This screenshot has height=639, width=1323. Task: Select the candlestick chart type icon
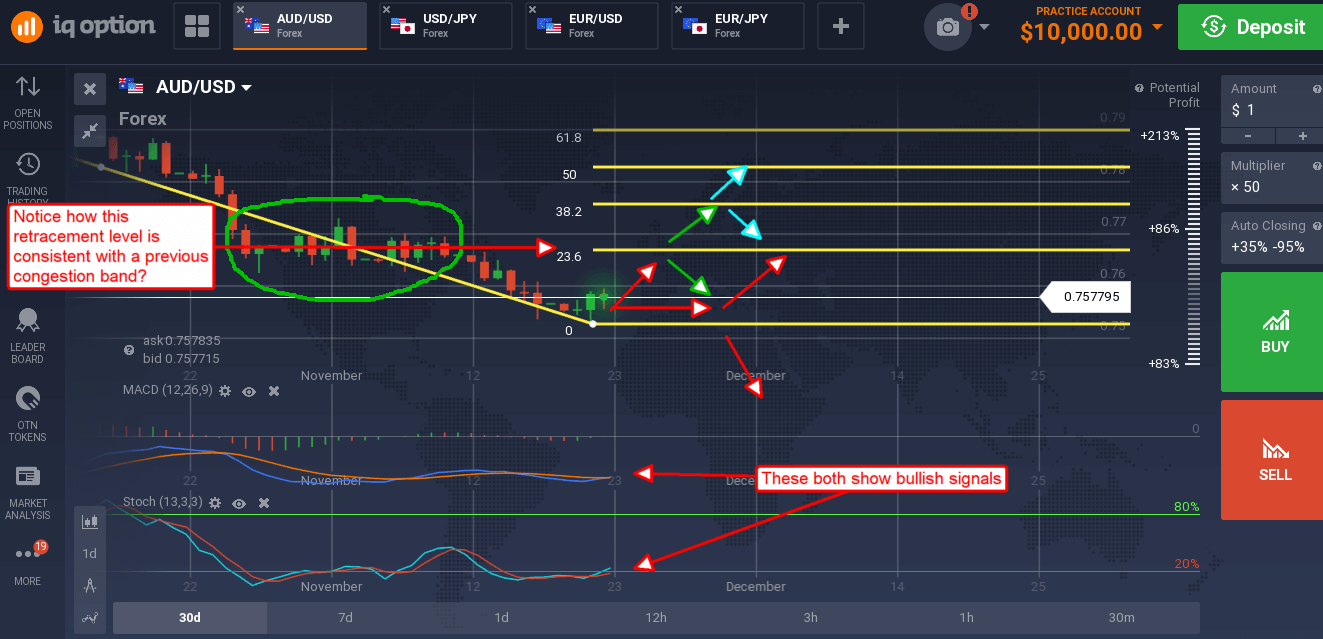tap(89, 520)
